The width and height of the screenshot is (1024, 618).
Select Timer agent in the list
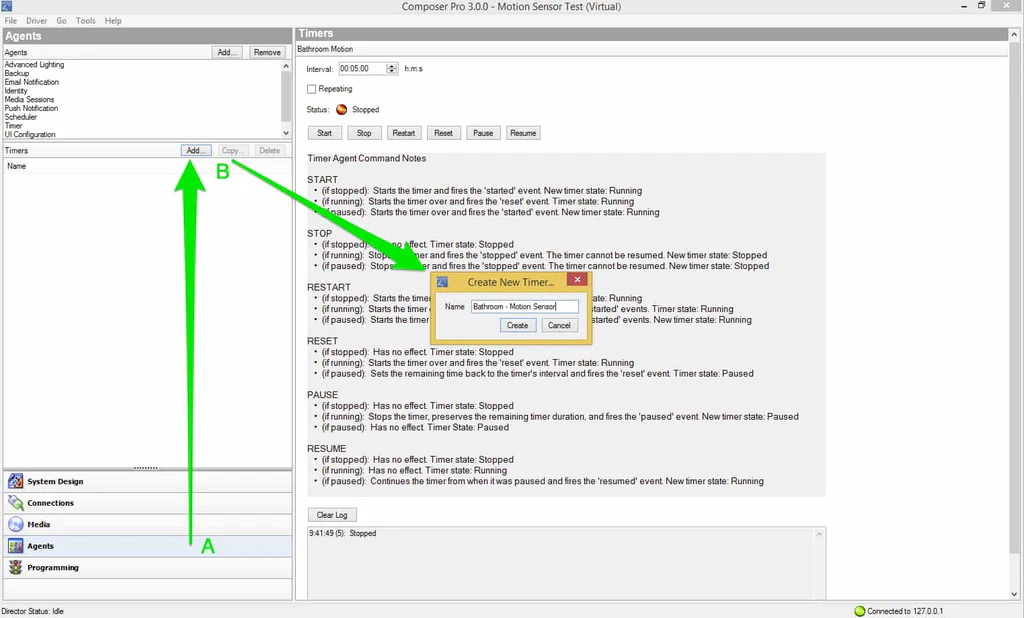coord(14,125)
